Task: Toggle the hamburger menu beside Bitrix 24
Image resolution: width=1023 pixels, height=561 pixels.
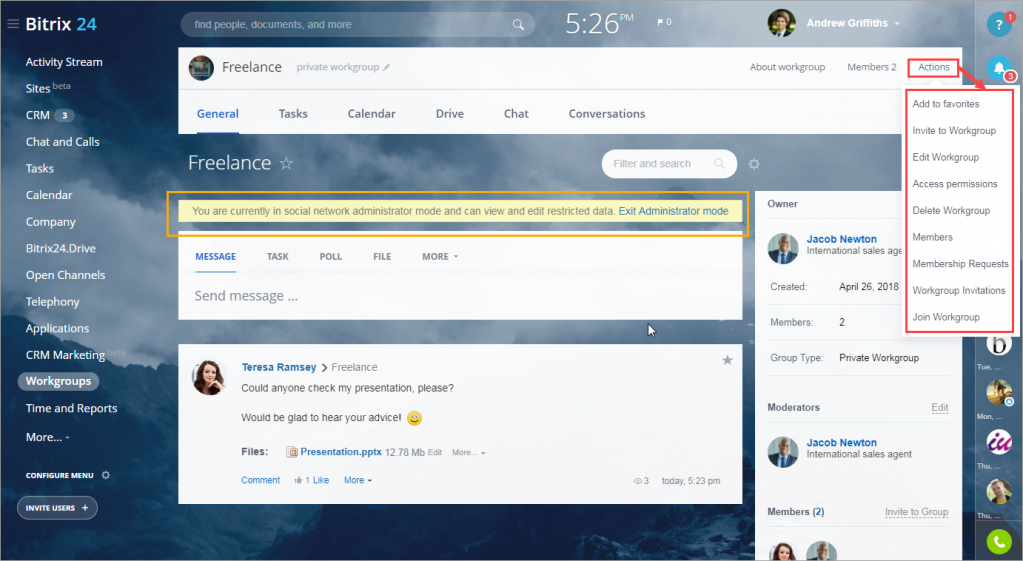Action: (x=13, y=24)
